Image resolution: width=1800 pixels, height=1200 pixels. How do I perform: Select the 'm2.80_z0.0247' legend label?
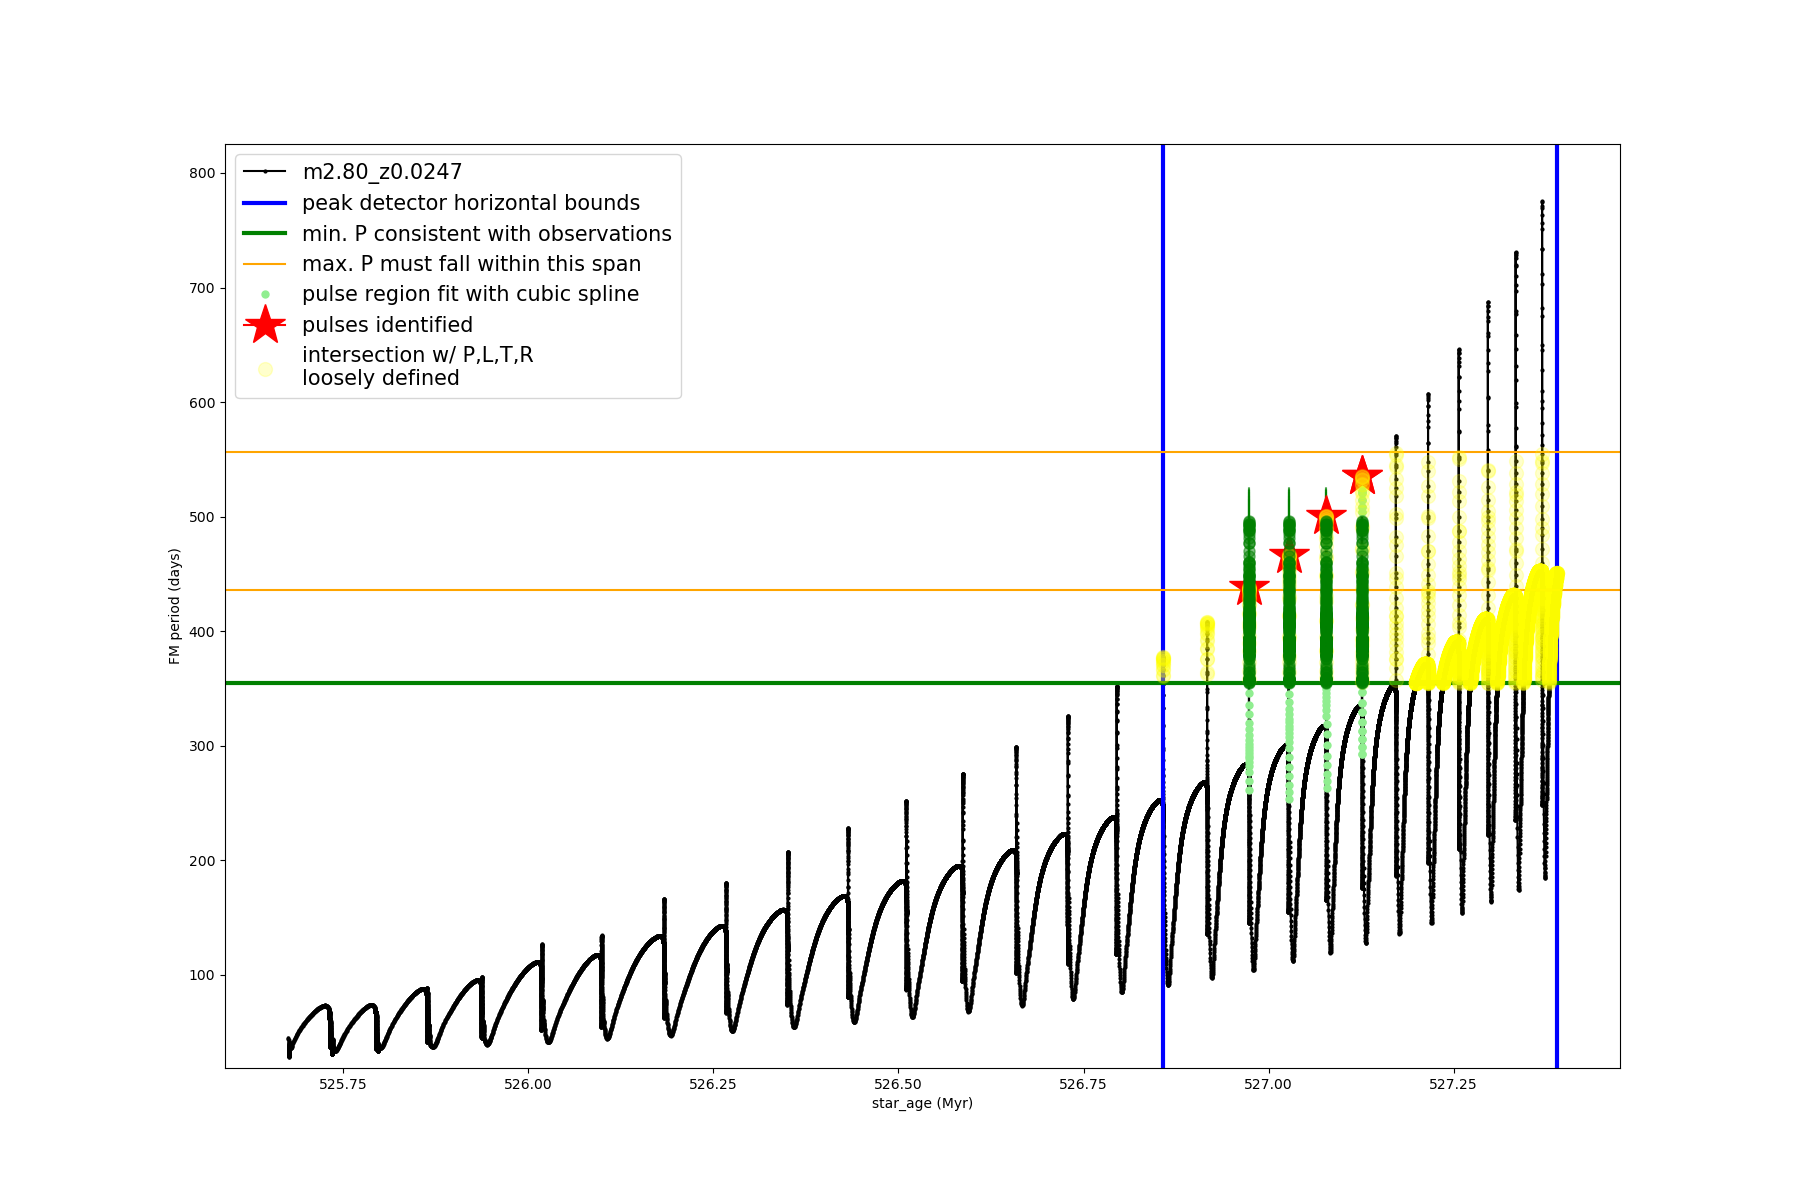pyautogui.click(x=382, y=172)
